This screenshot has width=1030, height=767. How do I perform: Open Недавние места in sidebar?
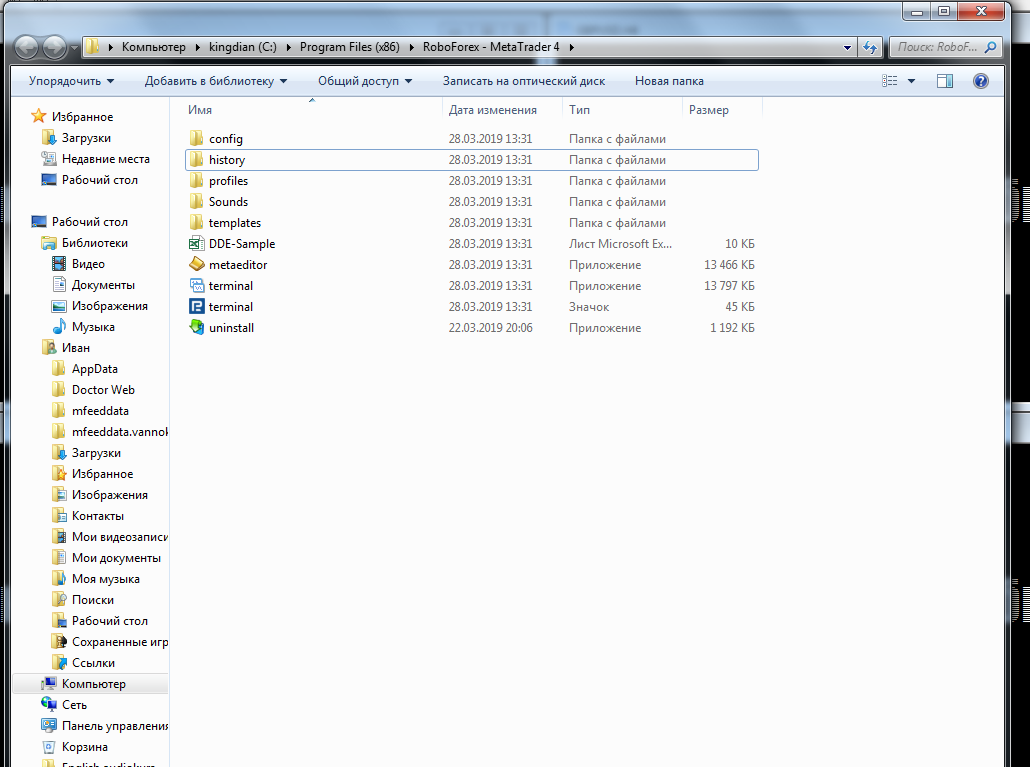[106, 159]
